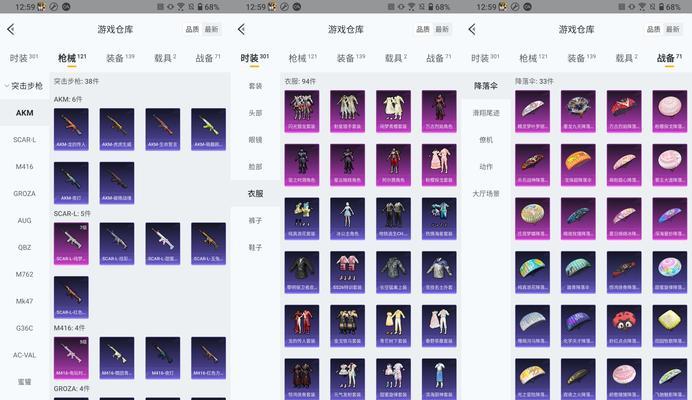Select the red and black parachute
Image resolution: width=692 pixels, height=400 pixels.
point(624,111)
